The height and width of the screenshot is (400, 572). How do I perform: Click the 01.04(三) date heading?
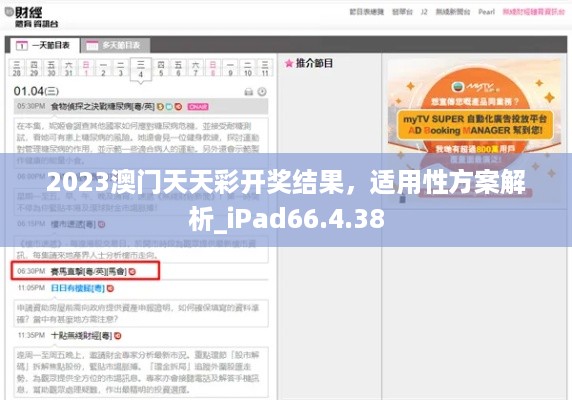tap(36, 91)
